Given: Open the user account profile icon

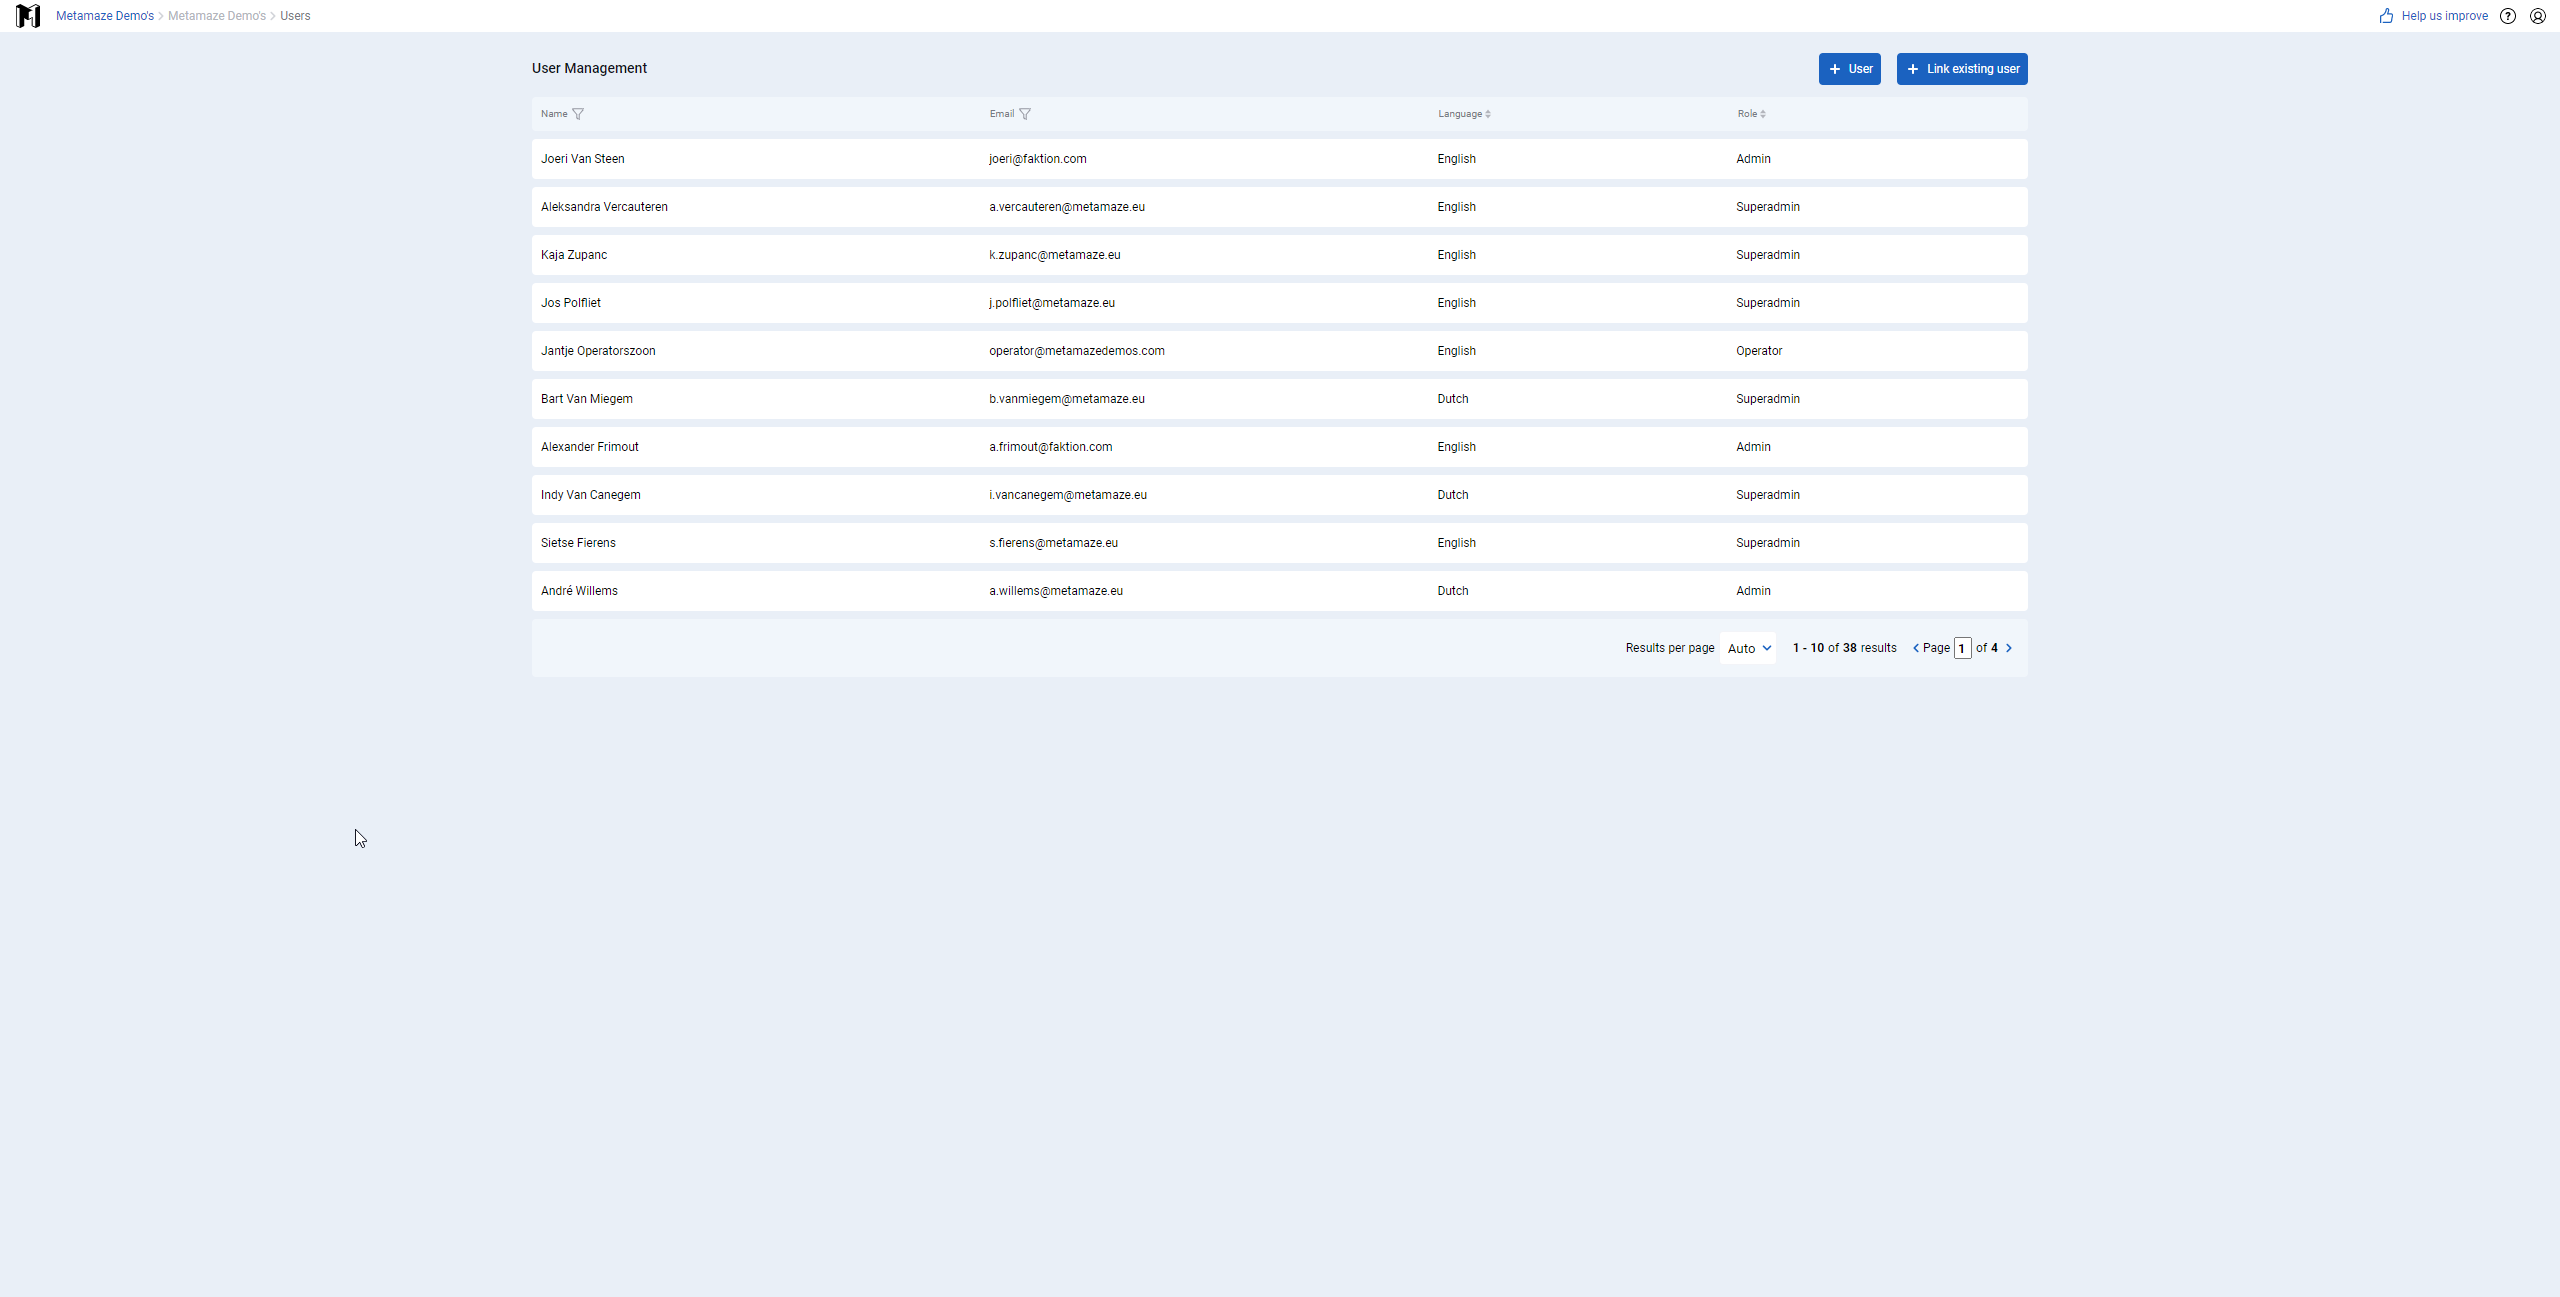Looking at the screenshot, I should point(2538,16).
